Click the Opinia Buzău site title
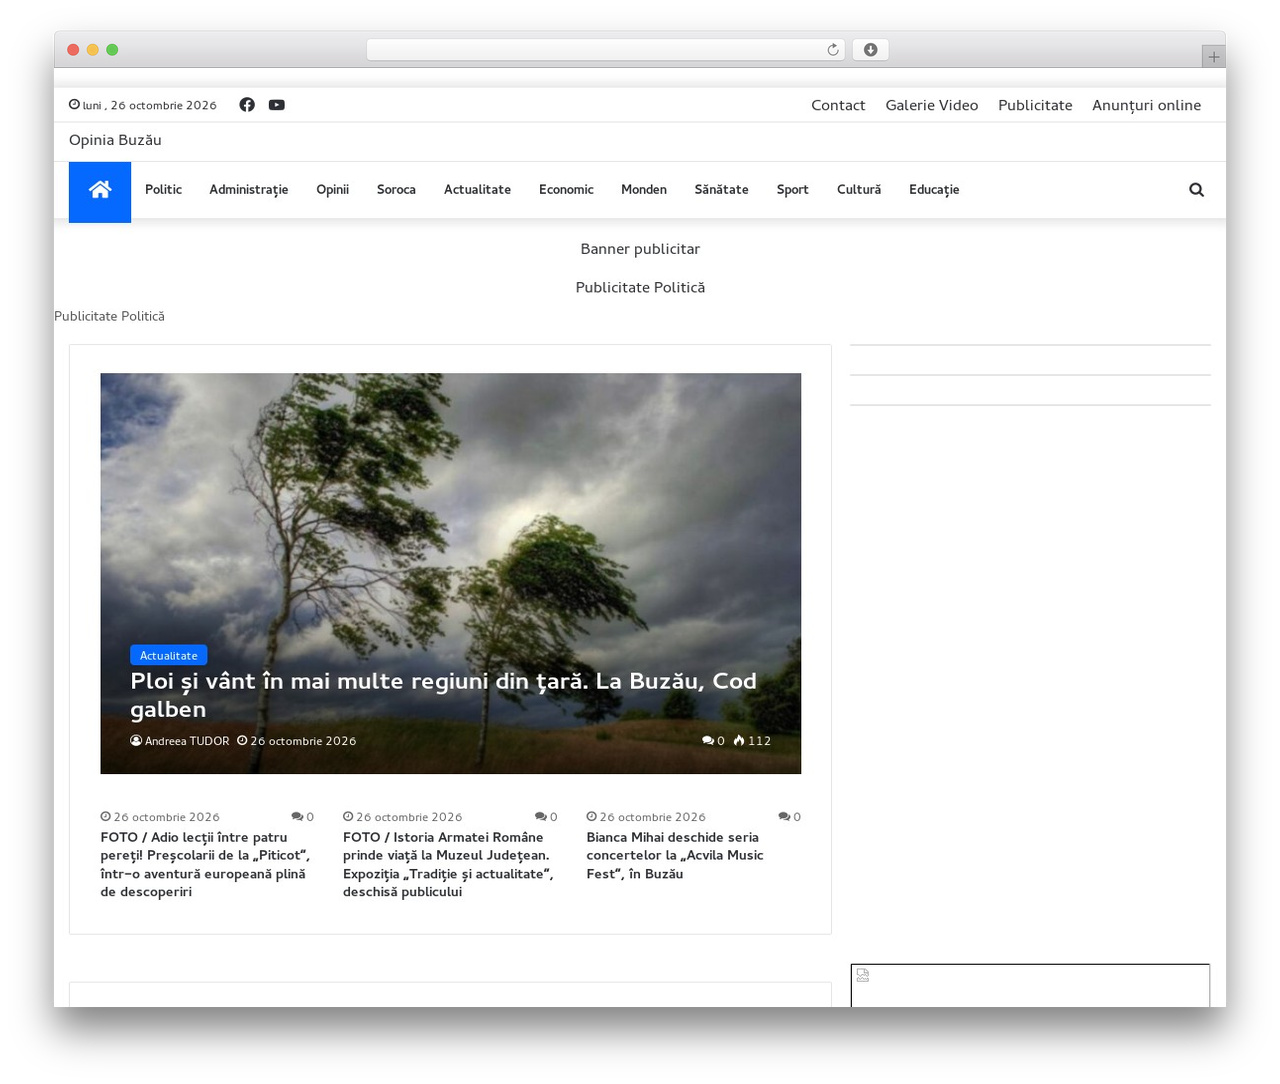 pyautogui.click(x=115, y=140)
